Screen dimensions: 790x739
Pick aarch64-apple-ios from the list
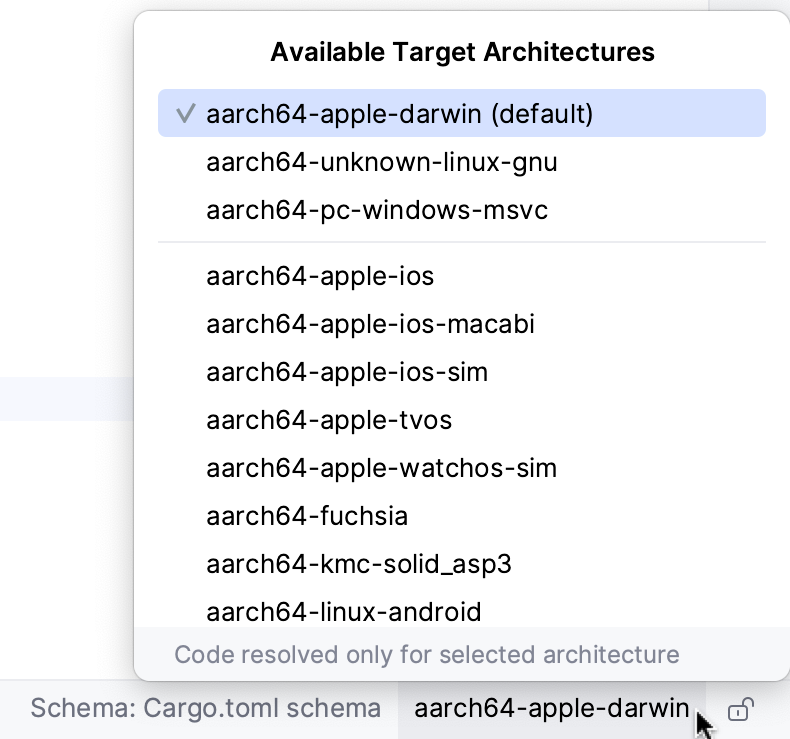[x=320, y=276]
